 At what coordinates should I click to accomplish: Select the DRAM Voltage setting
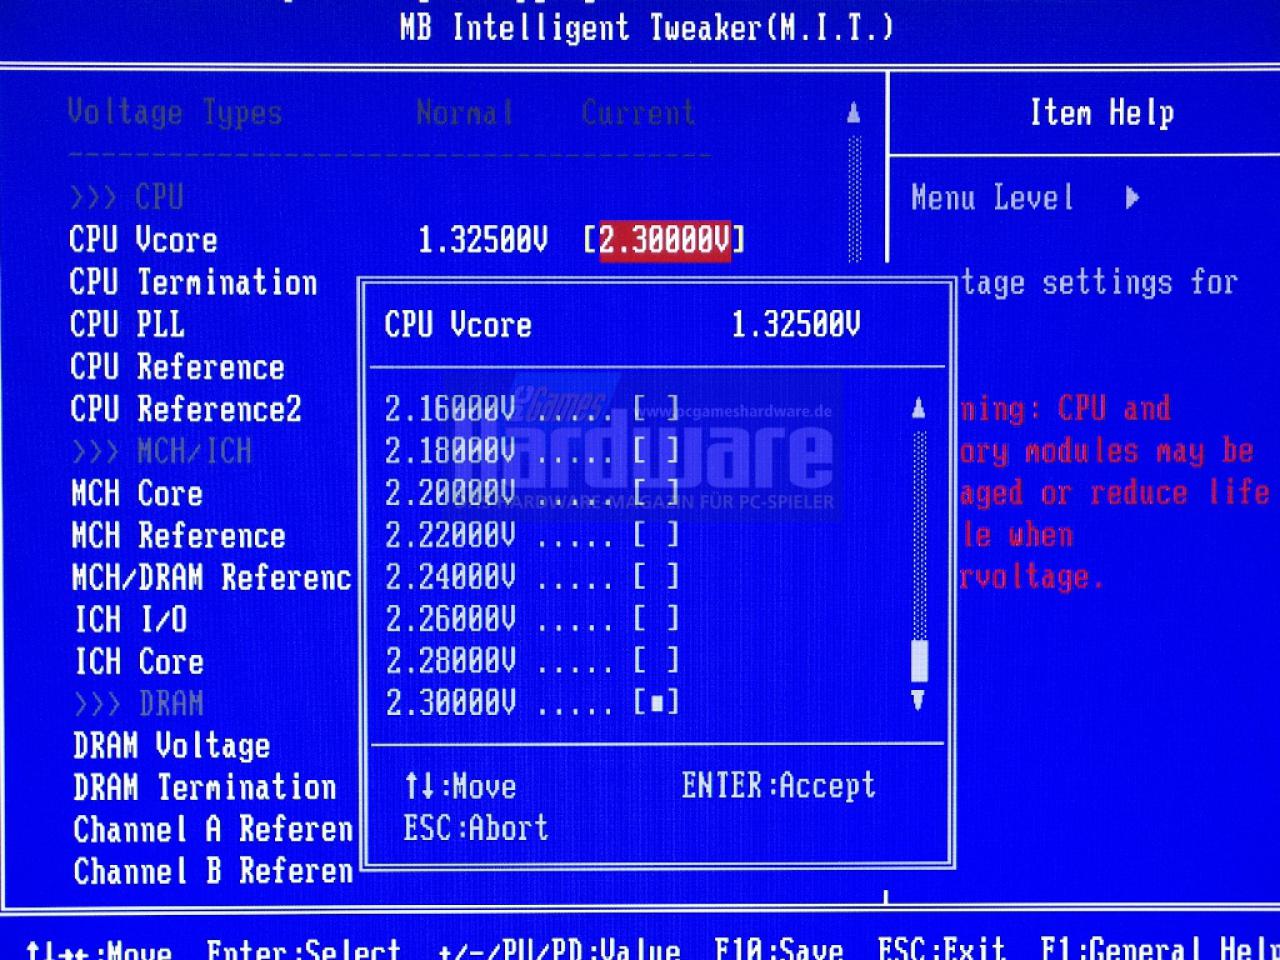click(171, 745)
